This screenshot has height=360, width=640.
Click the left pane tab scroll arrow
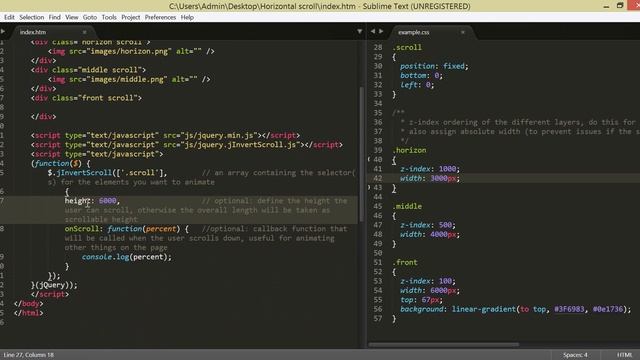tap(3, 31)
